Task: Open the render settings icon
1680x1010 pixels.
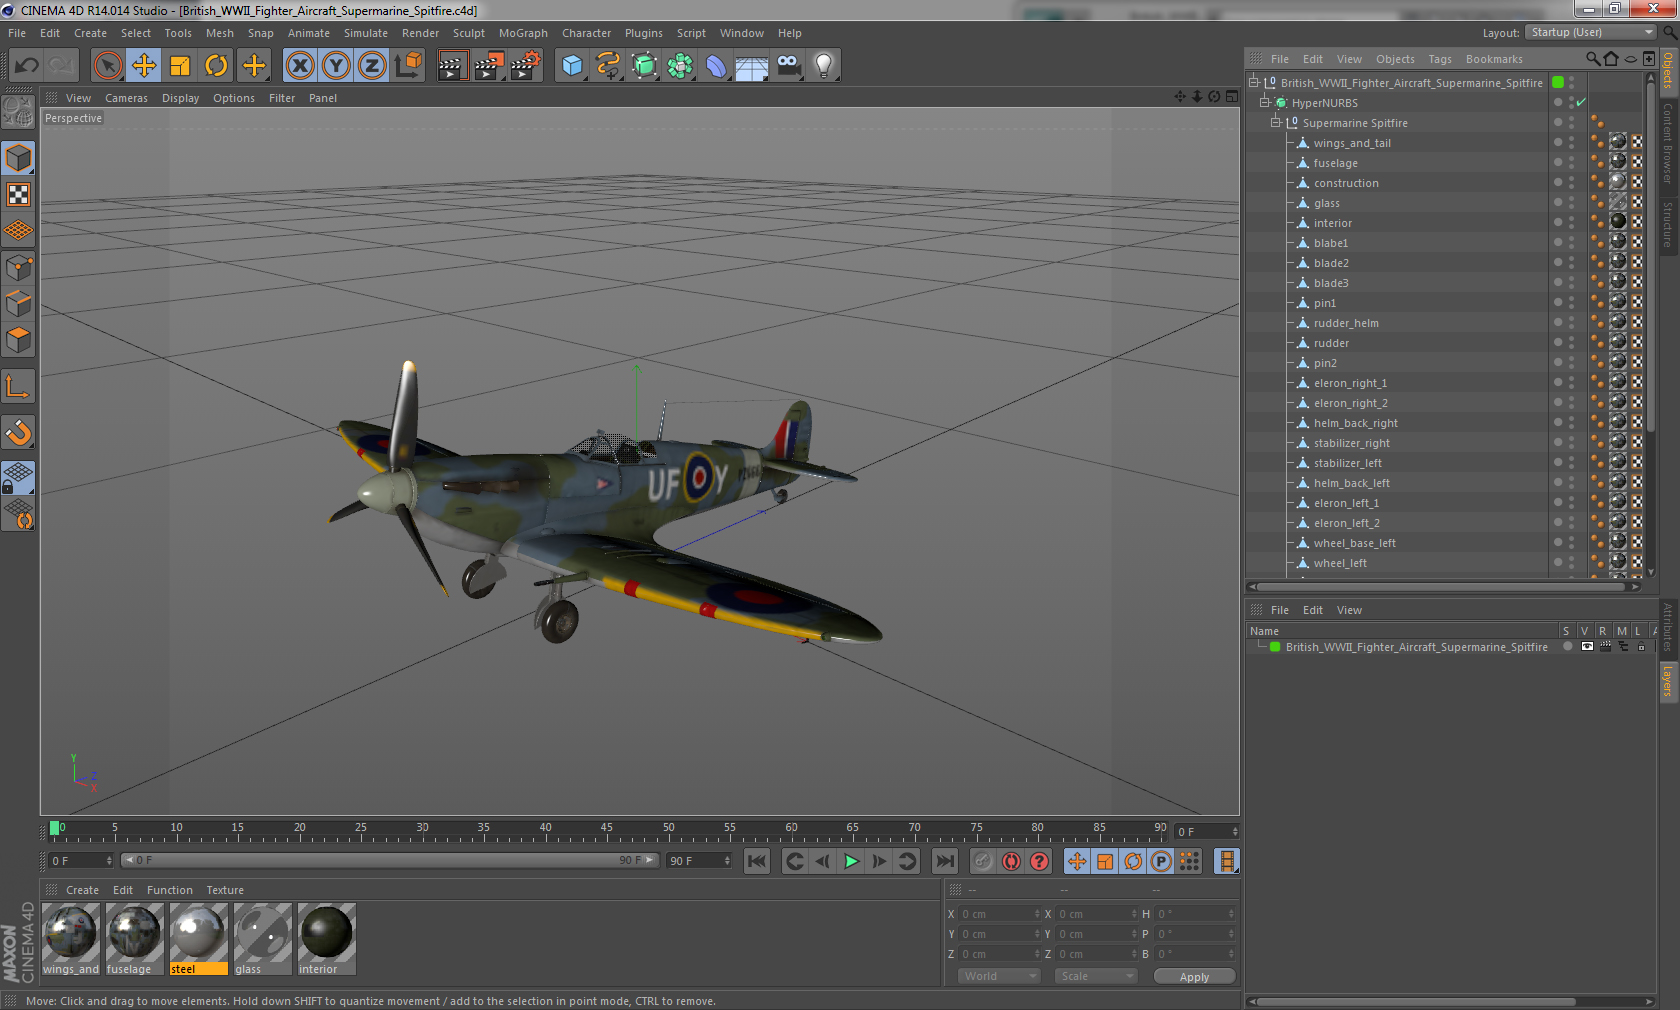Action: click(x=526, y=66)
